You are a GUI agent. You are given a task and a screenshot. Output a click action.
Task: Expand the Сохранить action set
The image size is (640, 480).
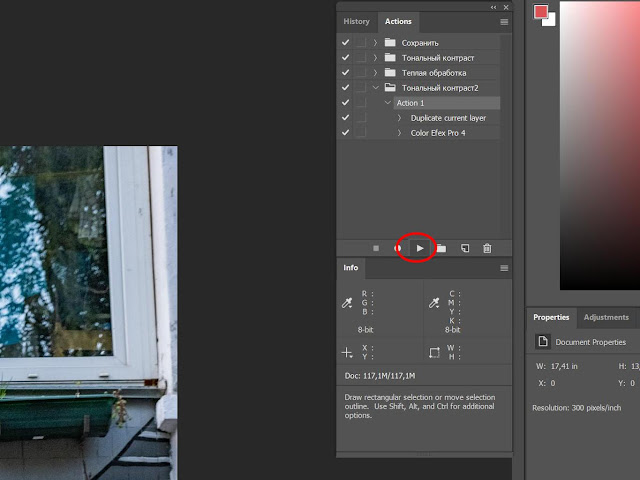point(375,42)
